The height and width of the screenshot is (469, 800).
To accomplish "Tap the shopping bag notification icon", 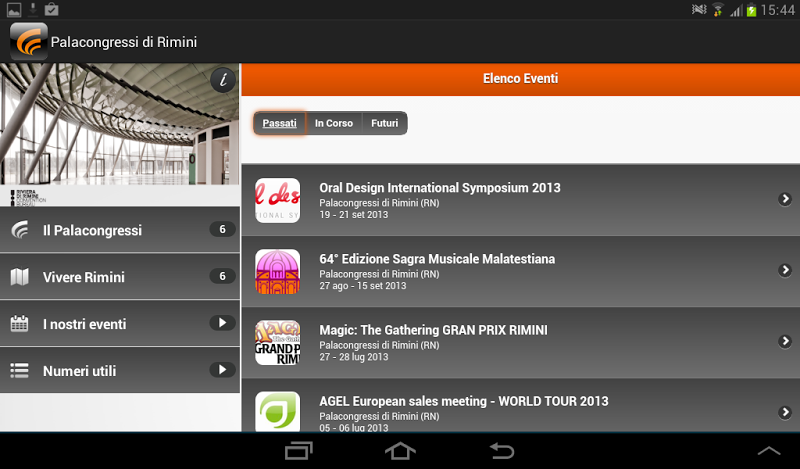I will click(x=51, y=9).
